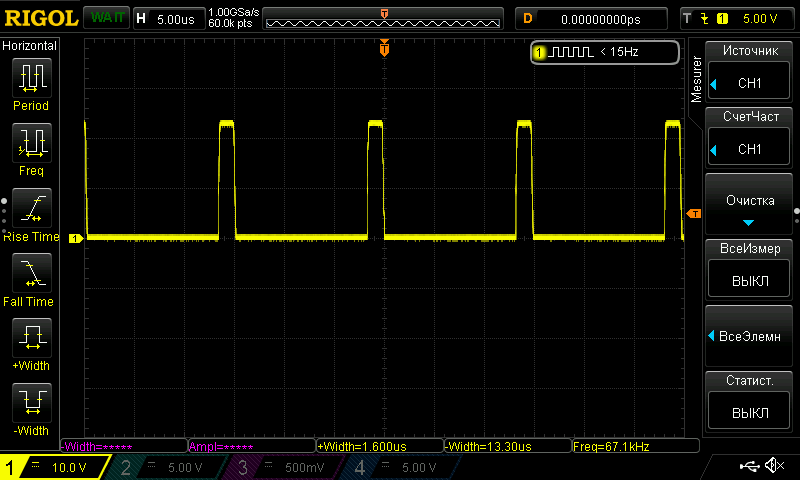Select the Period measurement icon
Screen dimensions: 800x480
coord(31,78)
